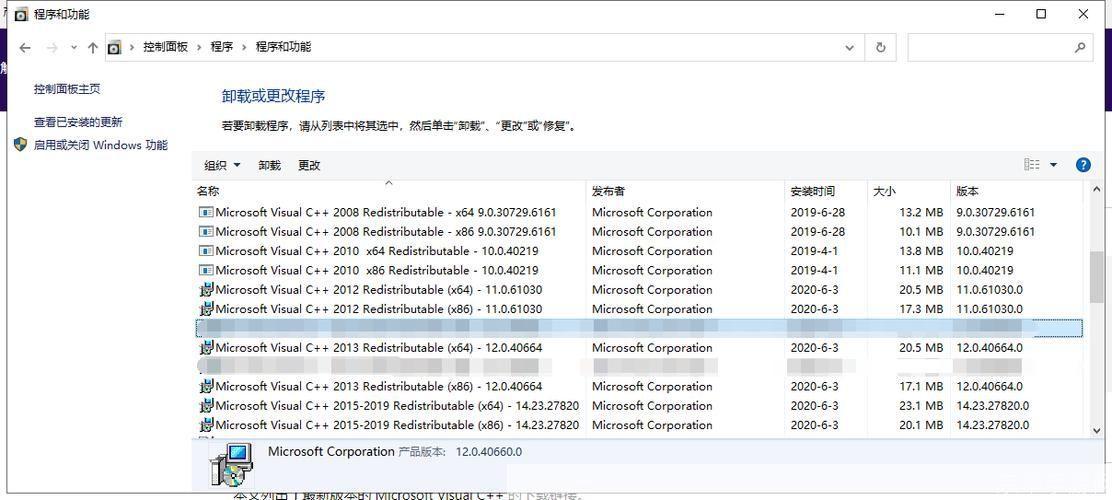Select 控制面板 in the breadcrumb

pos(165,47)
